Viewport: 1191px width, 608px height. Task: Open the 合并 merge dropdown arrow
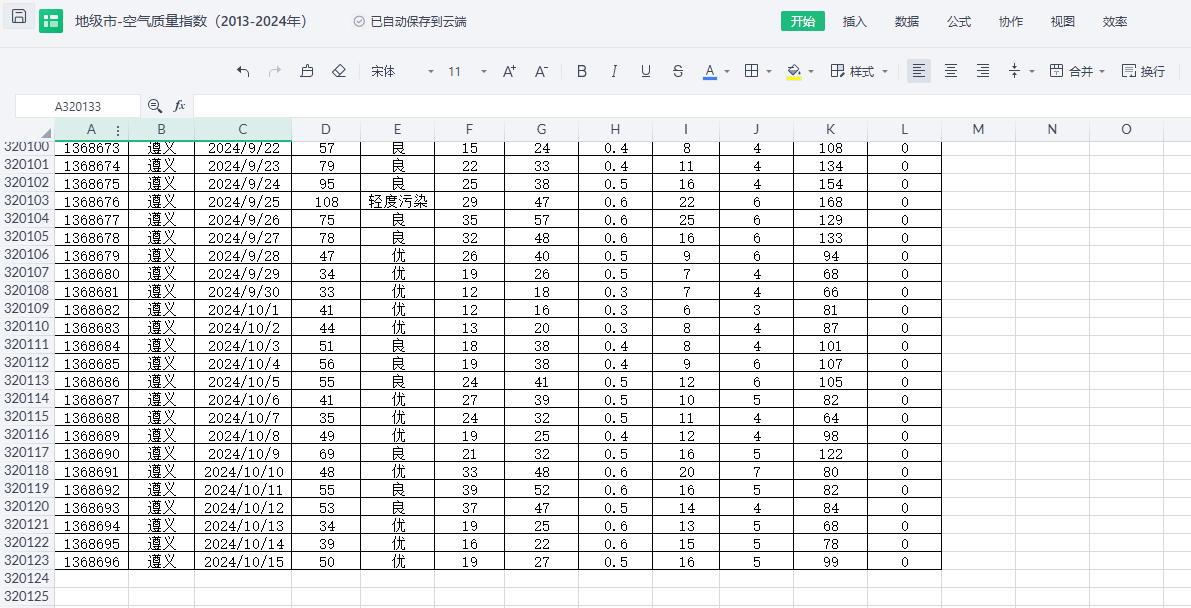1103,71
